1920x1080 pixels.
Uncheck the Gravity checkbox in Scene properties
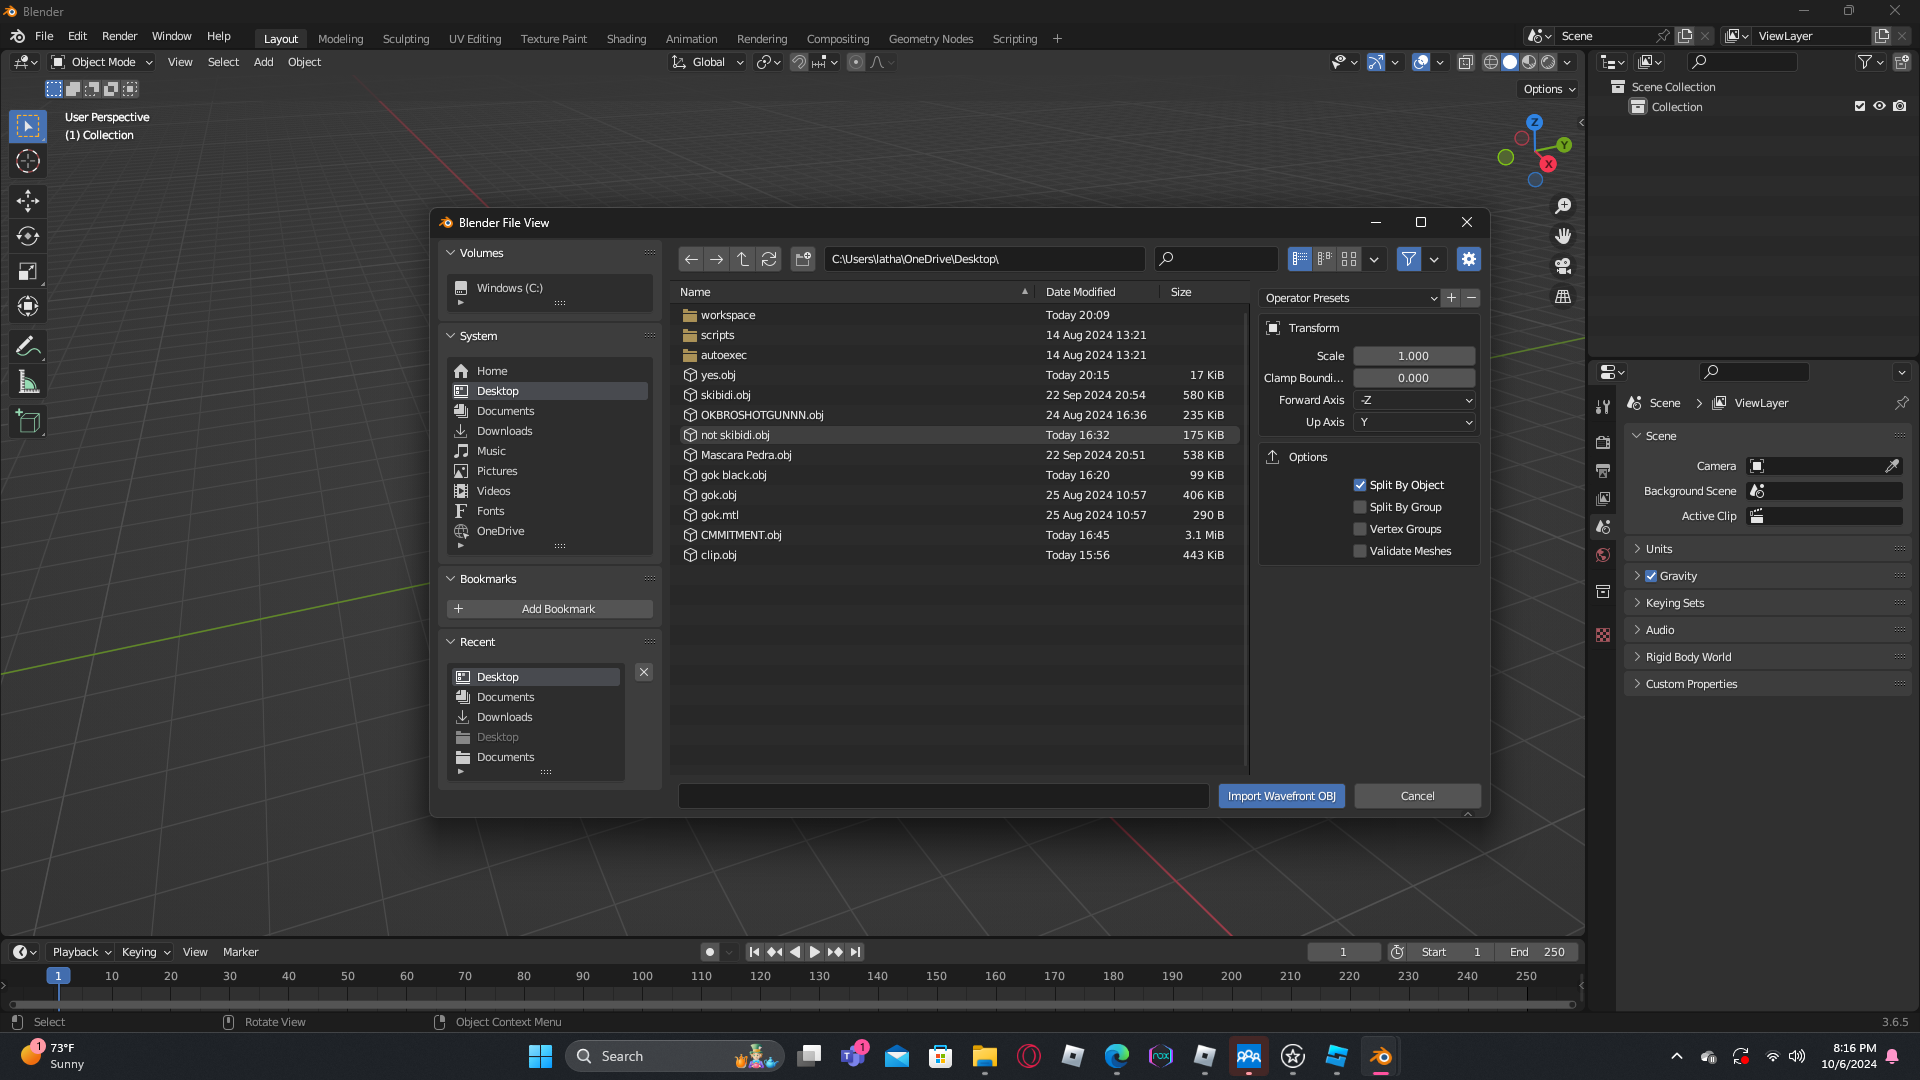point(1651,576)
